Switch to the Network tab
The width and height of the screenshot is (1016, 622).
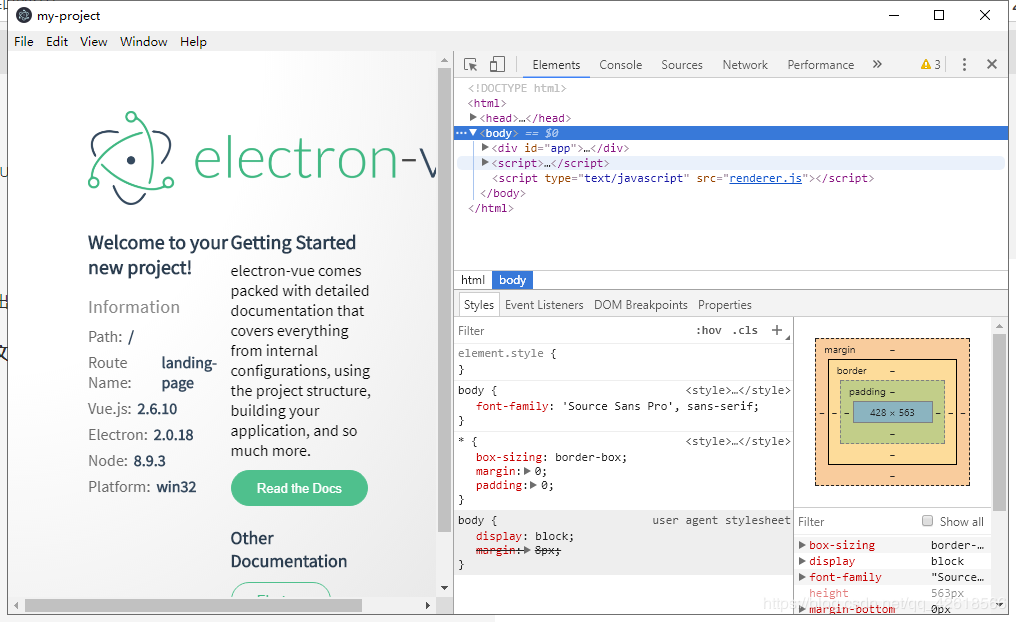click(x=745, y=65)
